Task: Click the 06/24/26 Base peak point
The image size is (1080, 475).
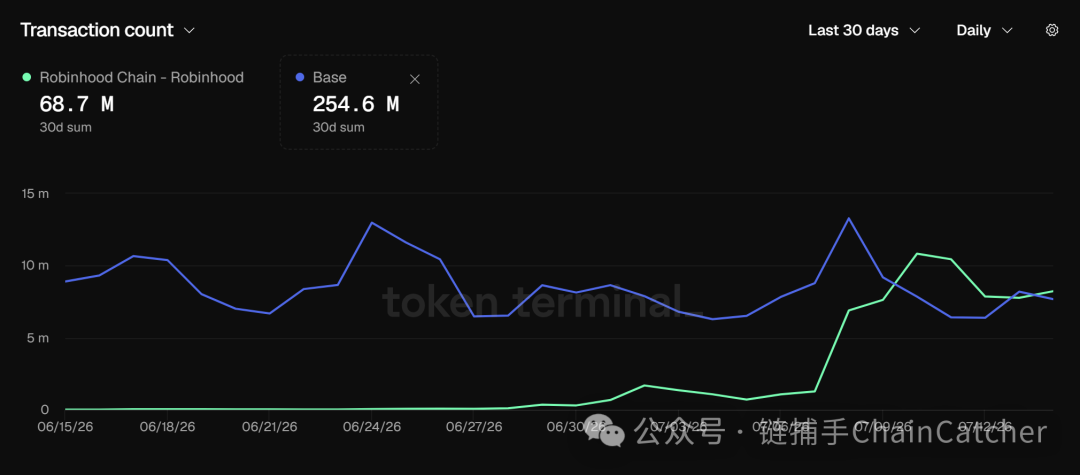Action: [372, 222]
